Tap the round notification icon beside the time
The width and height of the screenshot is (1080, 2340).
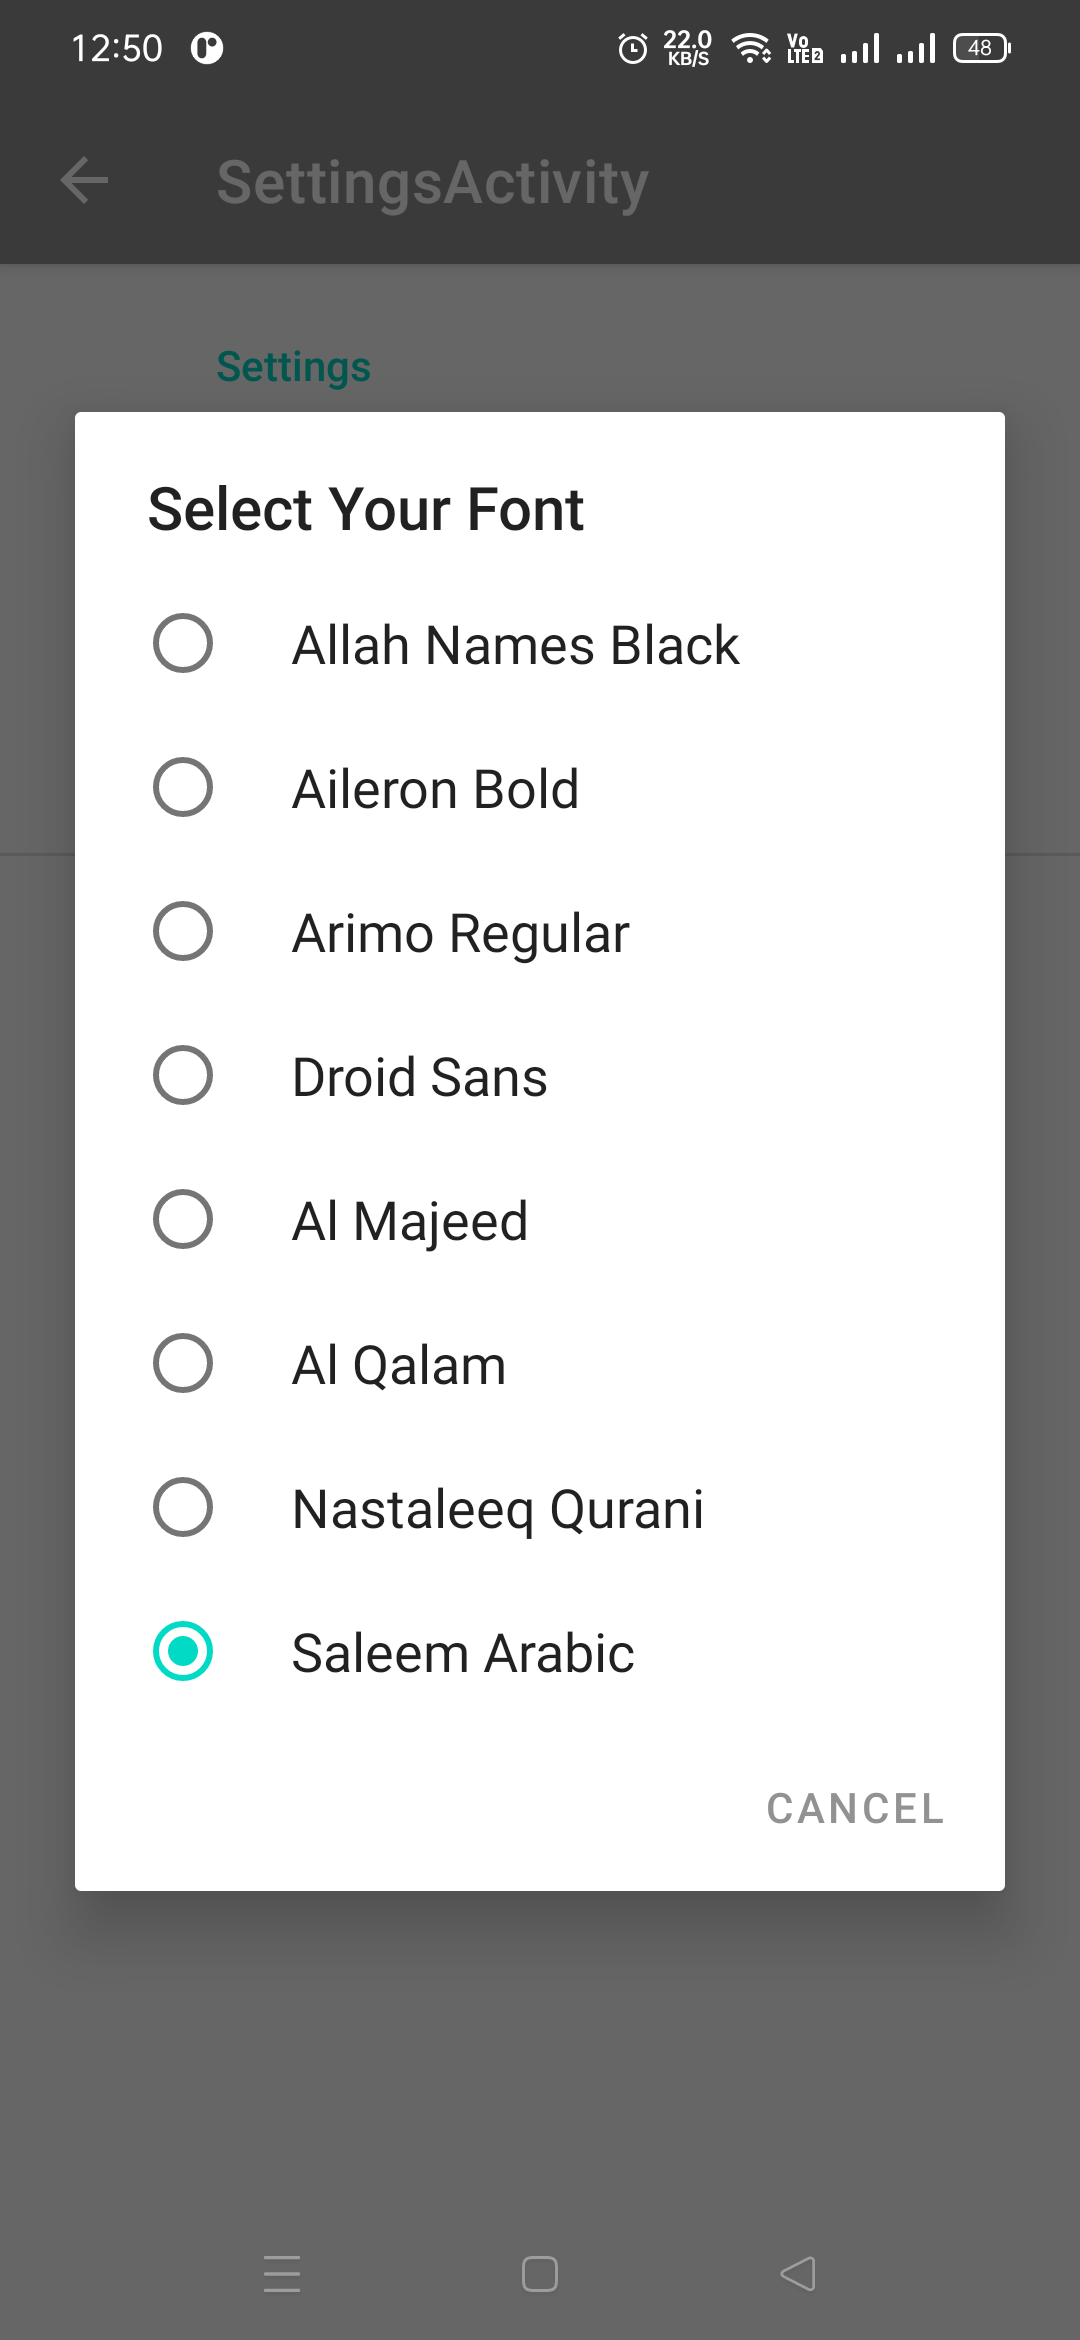(x=207, y=48)
